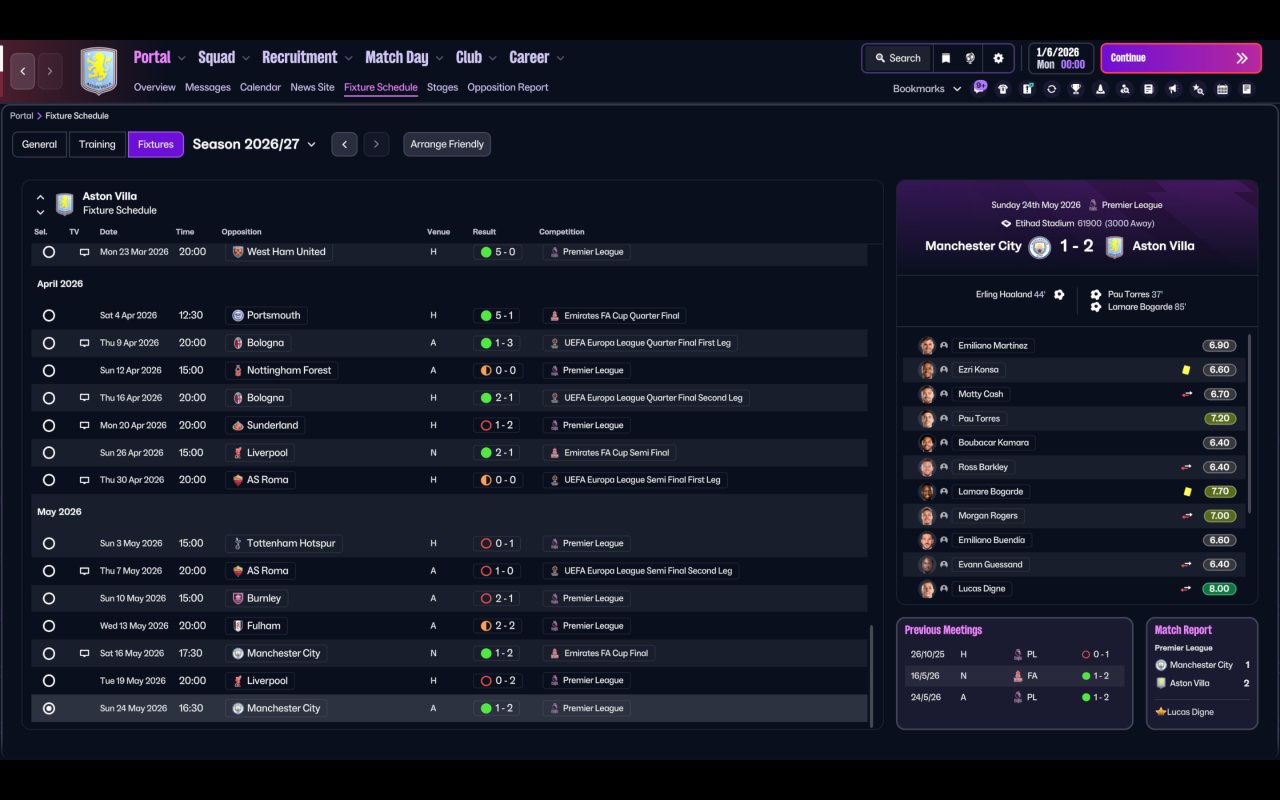Viewport: 1280px width, 800px height.
Task: Select the Nottingham Forest fixture radio button
Action: 49,370
